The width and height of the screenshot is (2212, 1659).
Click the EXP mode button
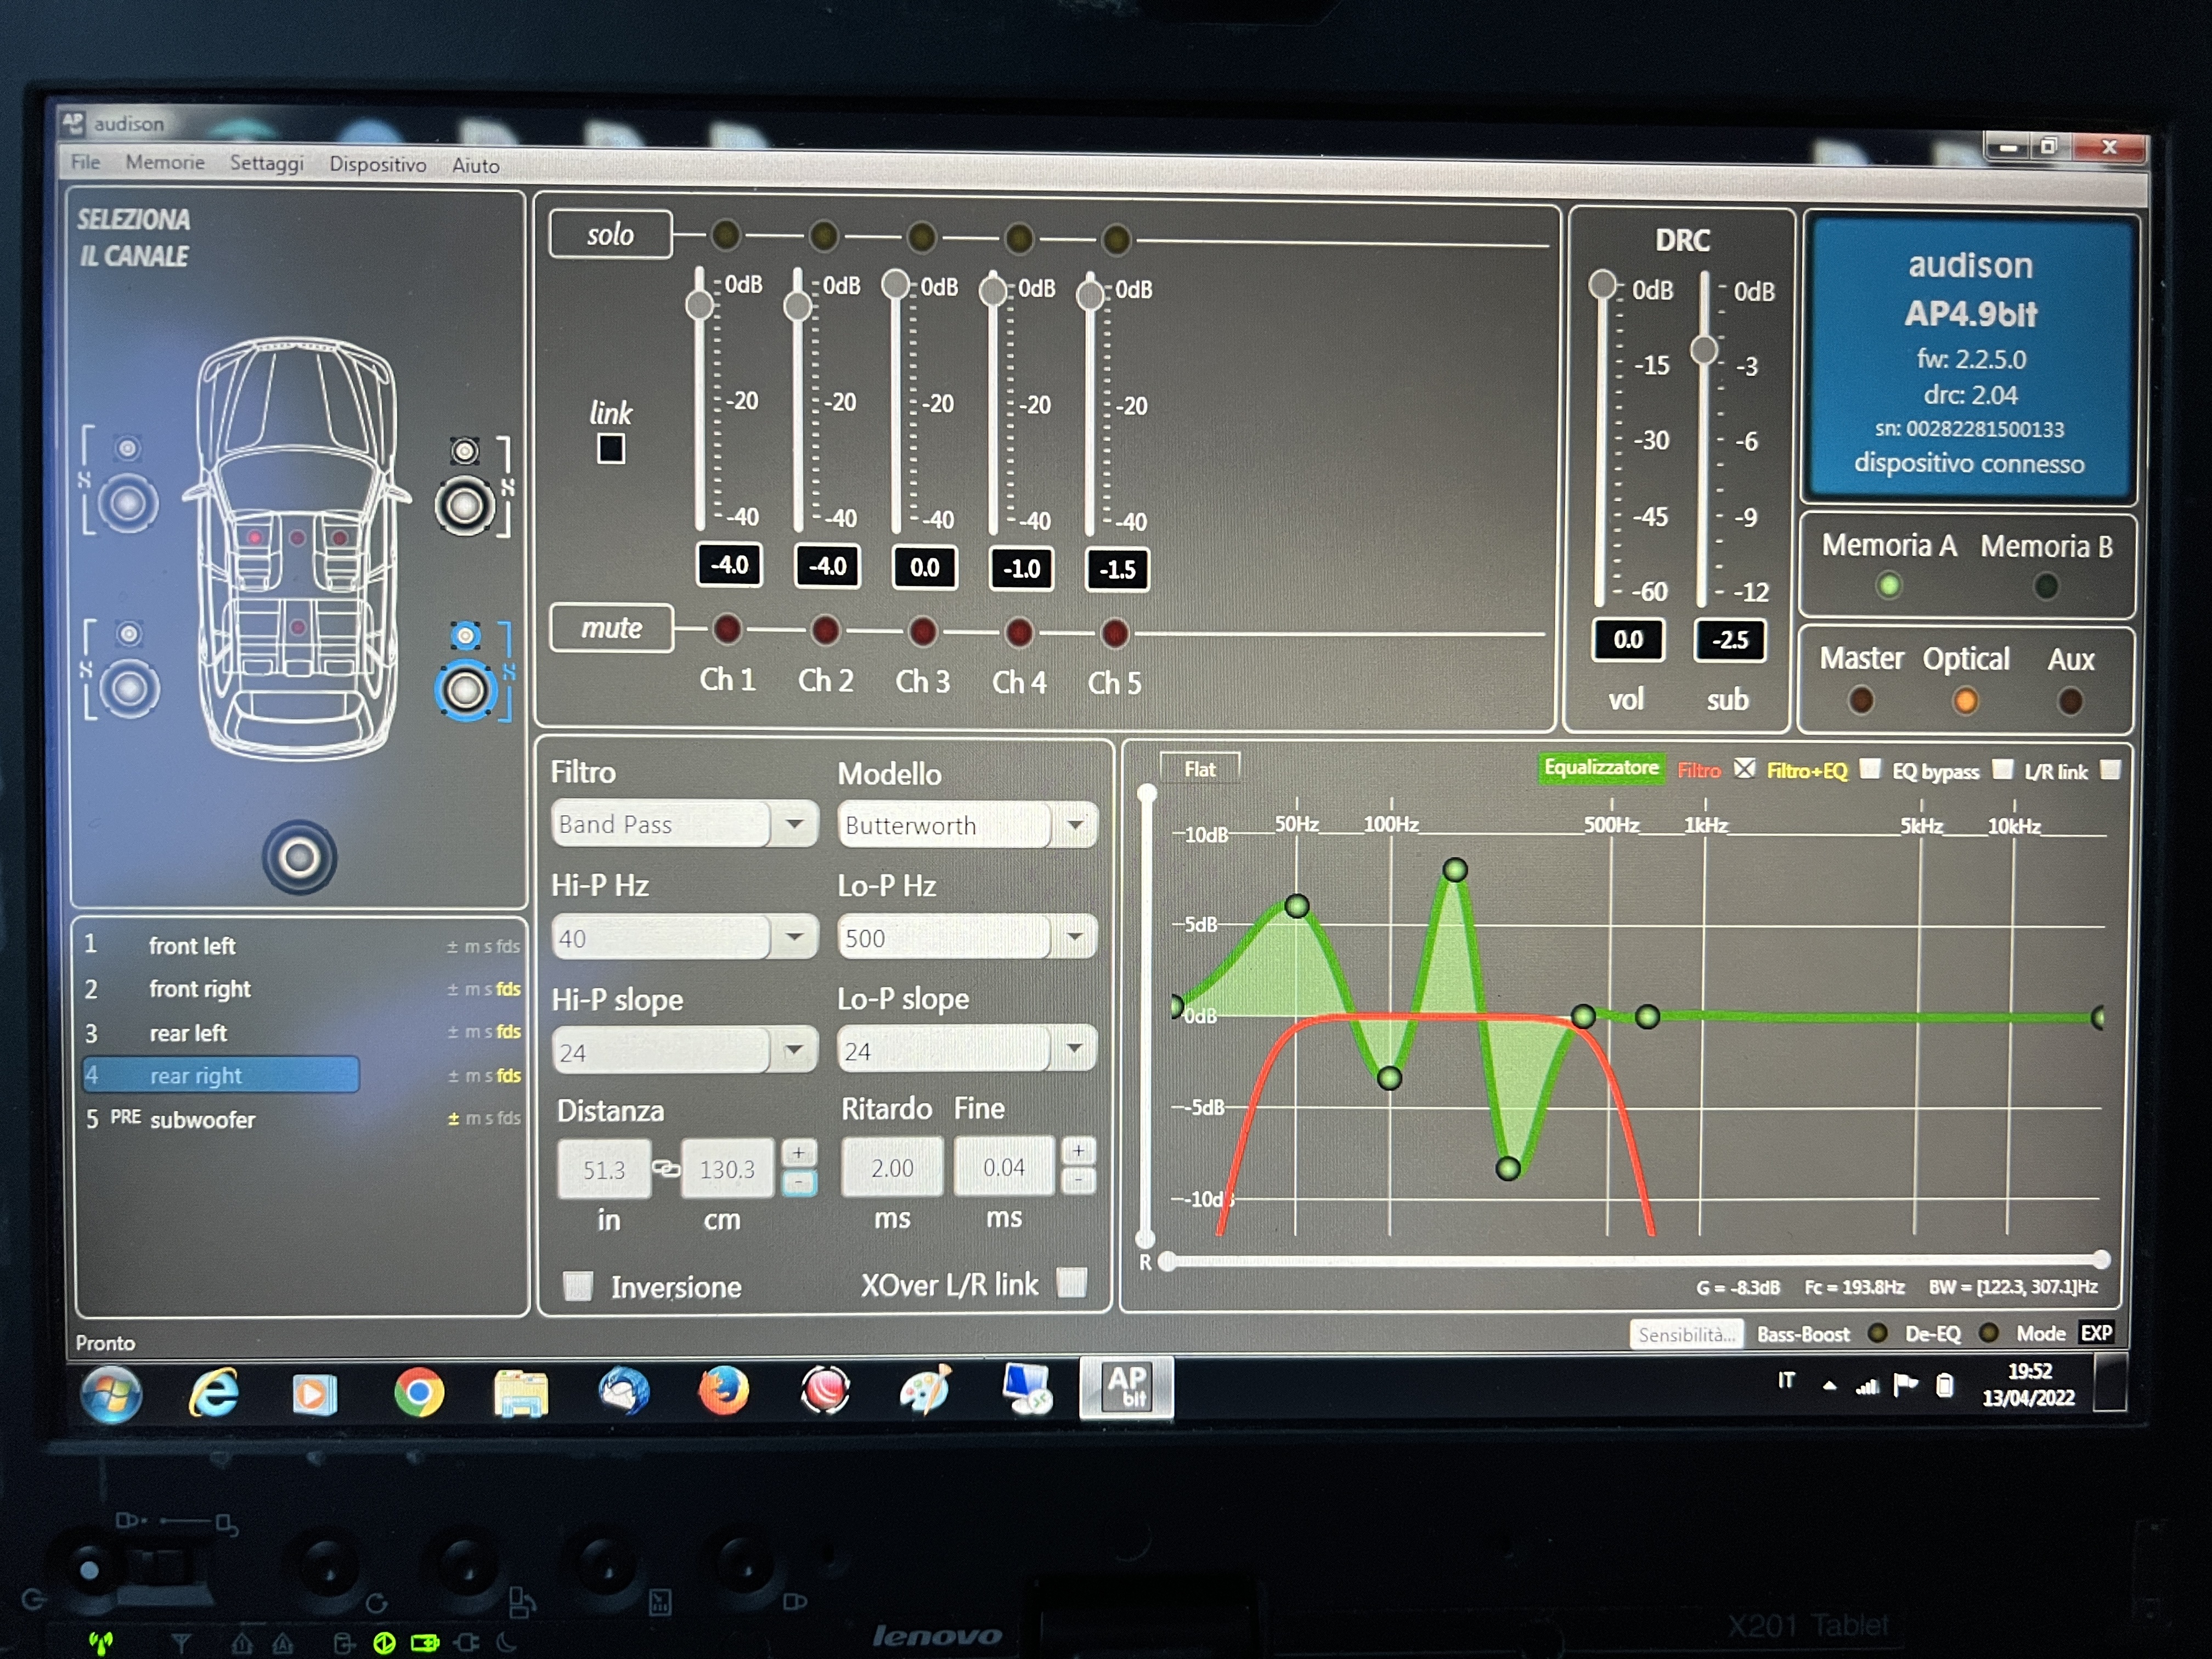pos(2096,1333)
